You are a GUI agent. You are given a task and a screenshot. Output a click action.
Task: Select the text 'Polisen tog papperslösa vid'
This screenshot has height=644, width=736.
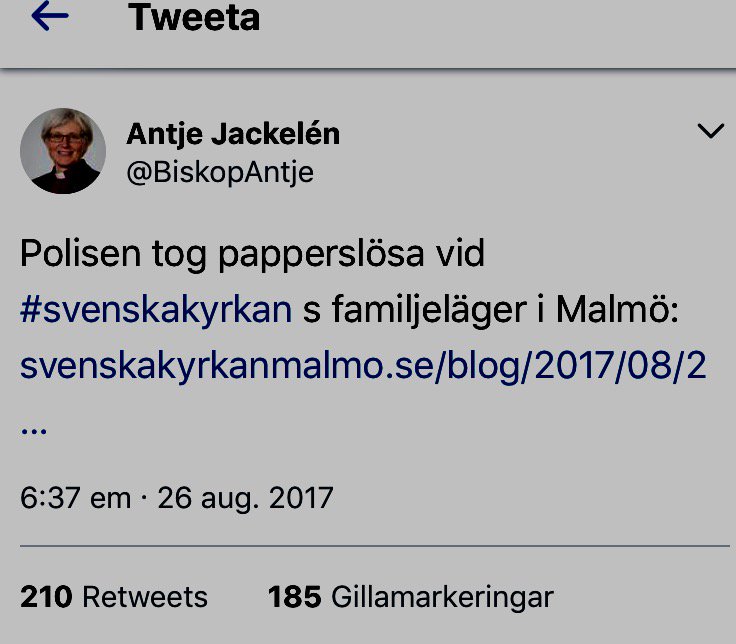(x=252, y=254)
